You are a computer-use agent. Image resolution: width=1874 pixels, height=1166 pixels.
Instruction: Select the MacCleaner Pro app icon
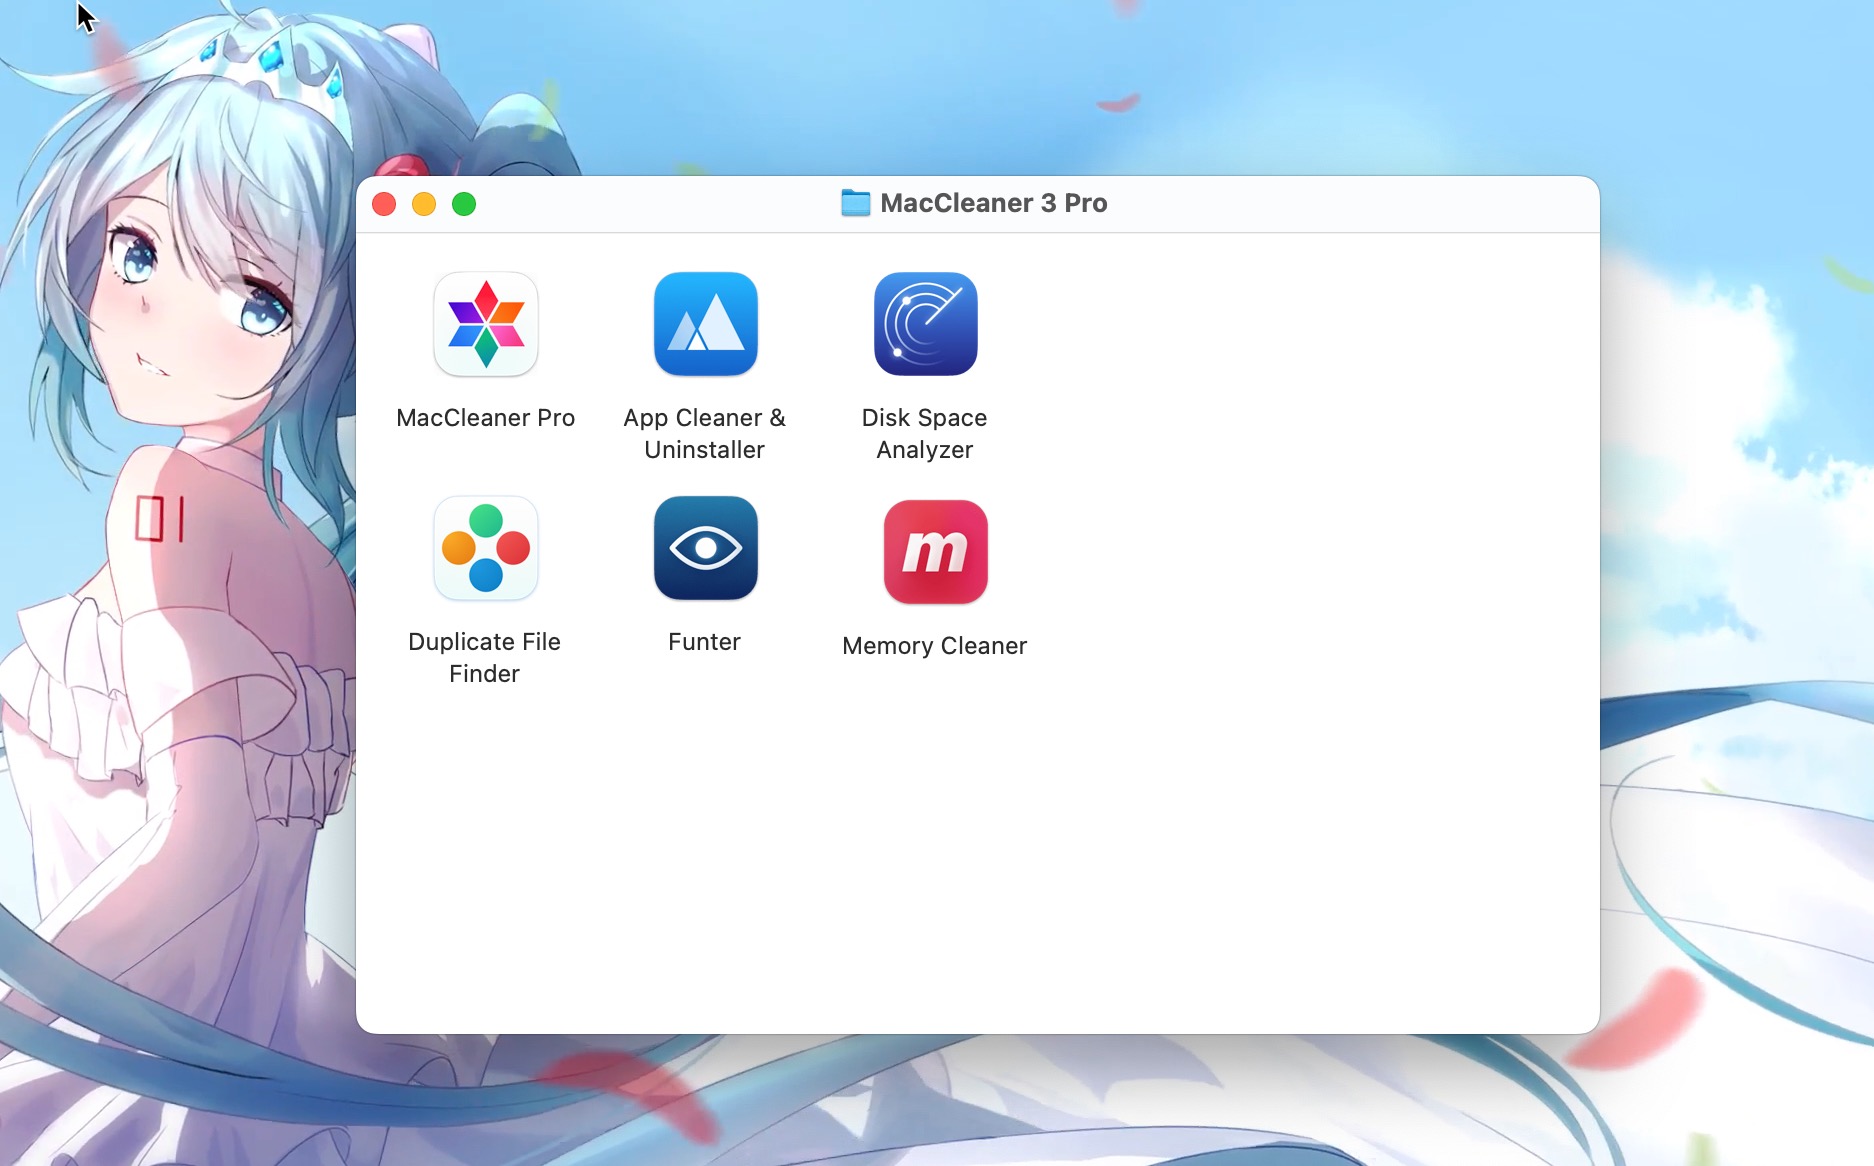(486, 324)
